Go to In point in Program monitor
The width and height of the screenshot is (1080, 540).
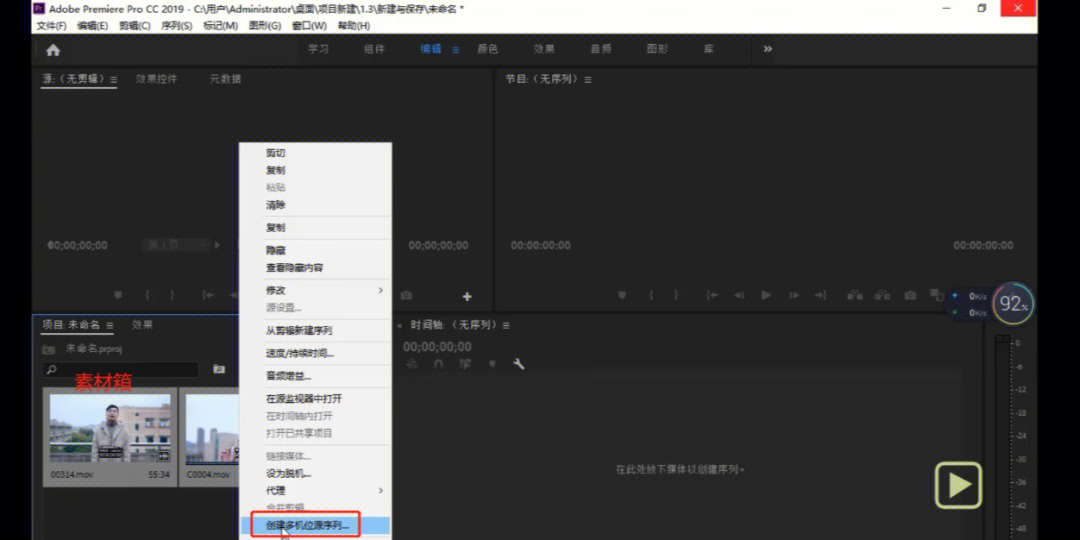pyautogui.click(x=712, y=295)
